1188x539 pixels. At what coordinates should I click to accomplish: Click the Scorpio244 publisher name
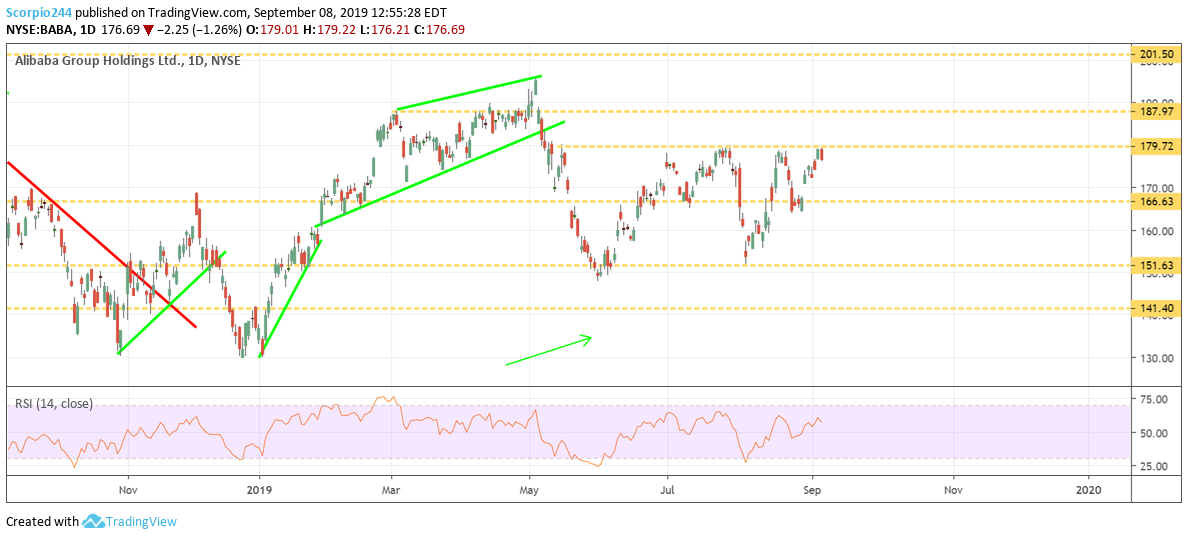pyautogui.click(x=38, y=11)
